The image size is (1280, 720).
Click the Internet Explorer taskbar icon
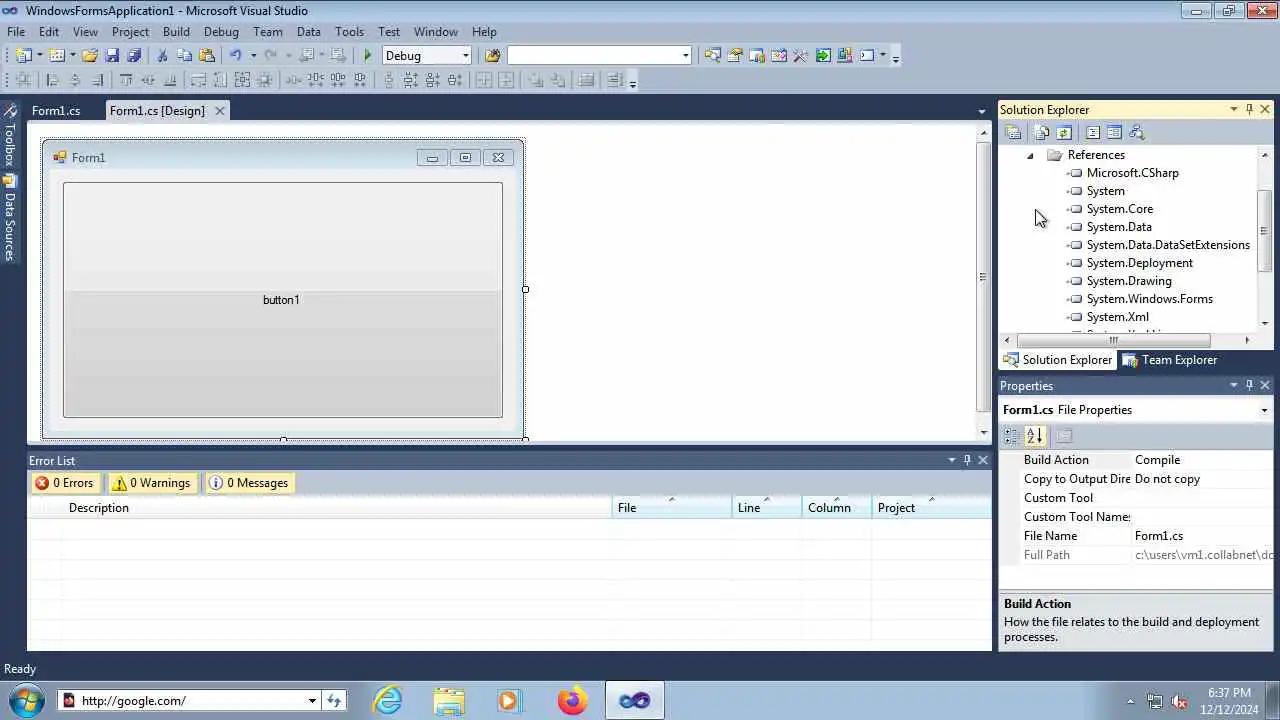[387, 700]
